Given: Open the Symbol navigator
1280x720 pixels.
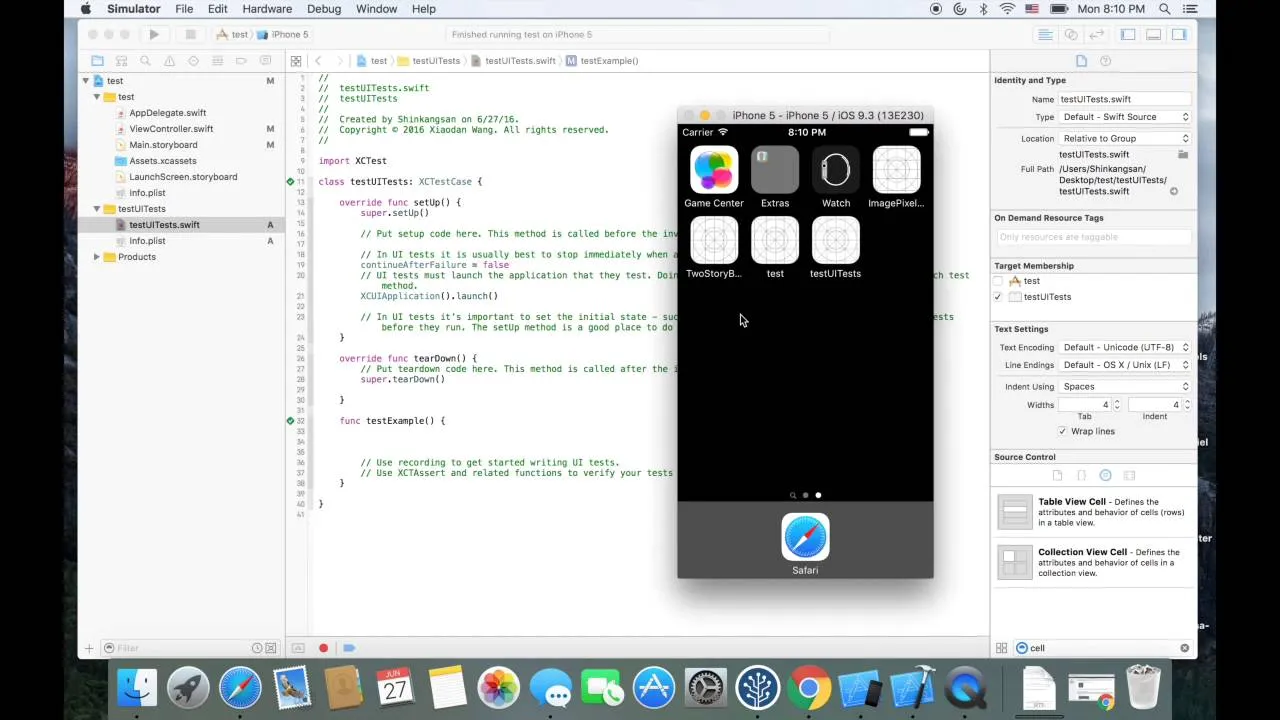Looking at the screenshot, I should [x=121, y=61].
